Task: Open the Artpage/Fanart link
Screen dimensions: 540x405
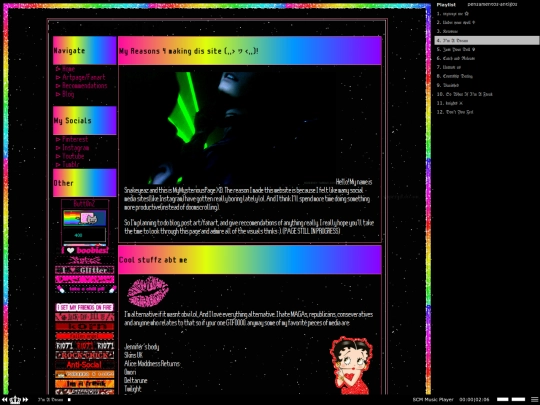Action: click(x=83, y=77)
